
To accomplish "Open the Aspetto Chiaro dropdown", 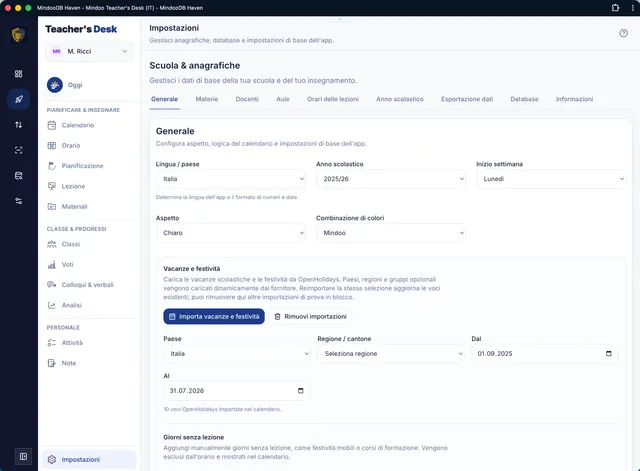I will point(231,233).
